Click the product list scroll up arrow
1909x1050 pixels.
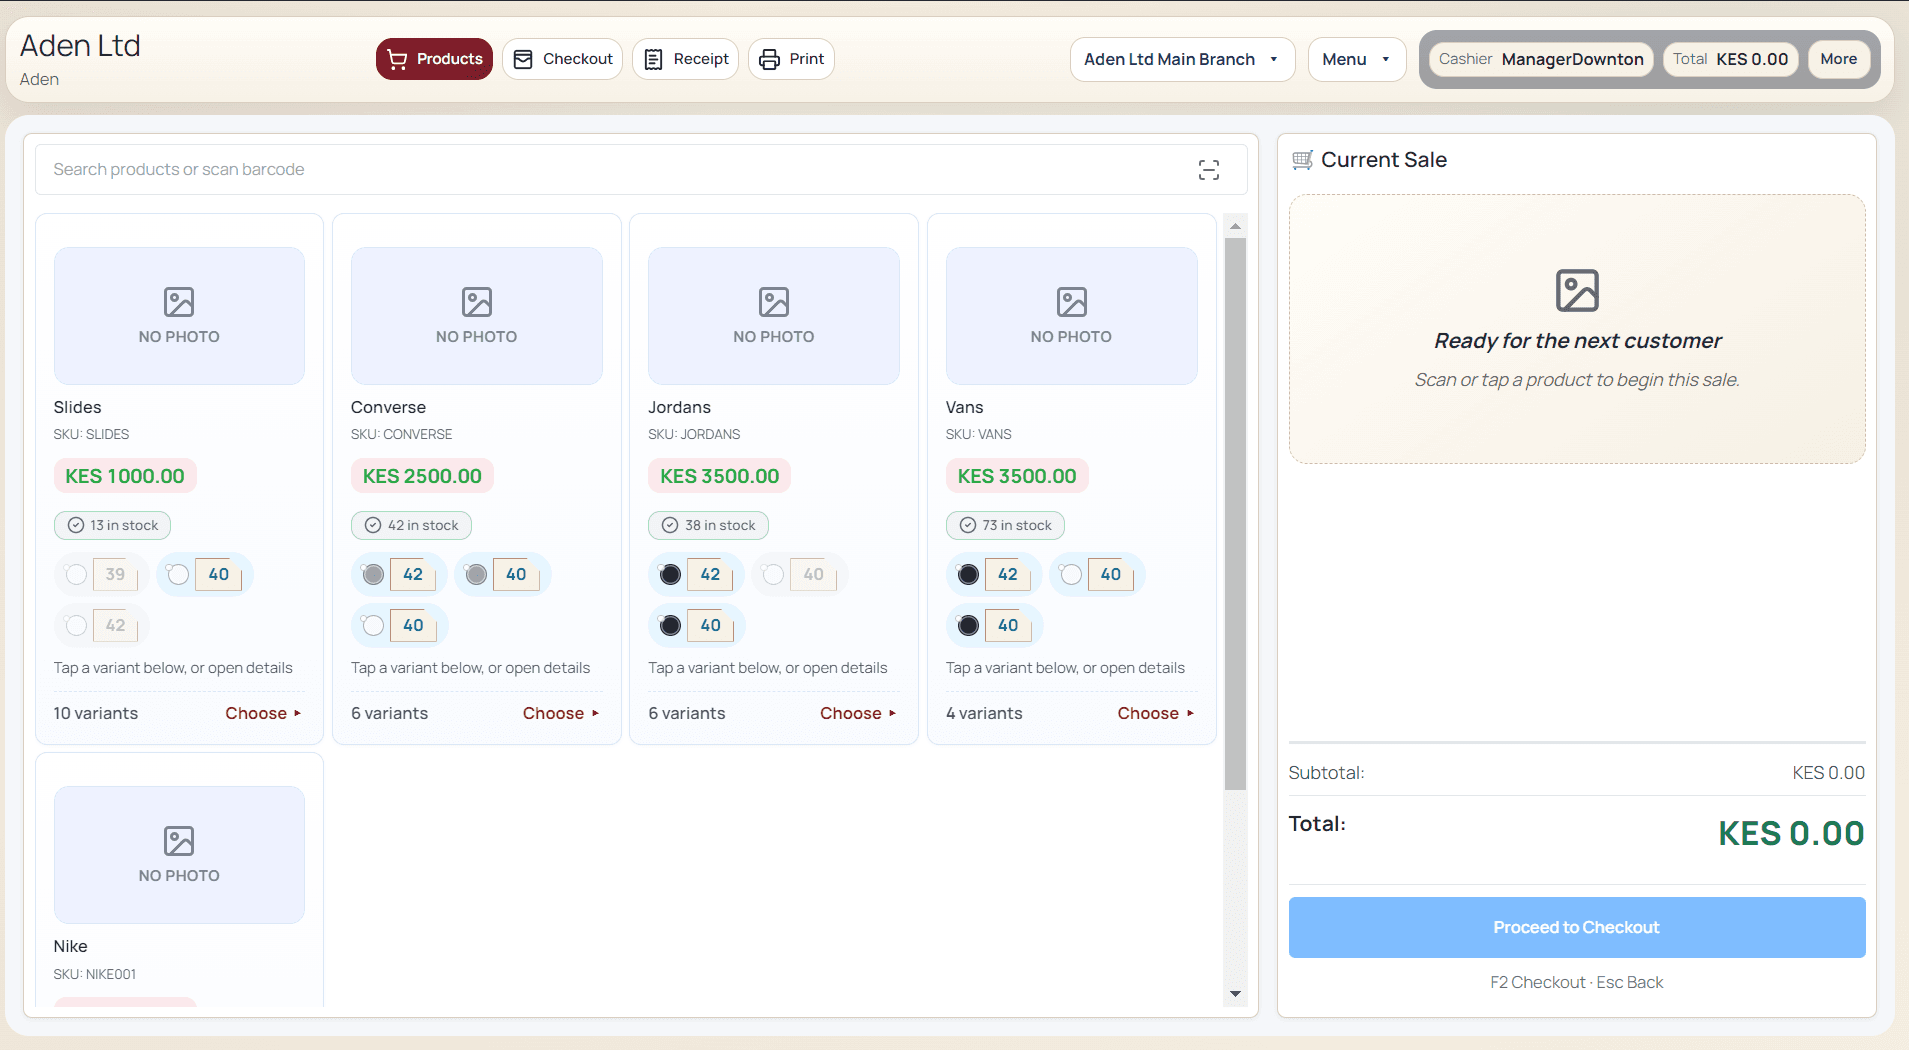tap(1235, 226)
